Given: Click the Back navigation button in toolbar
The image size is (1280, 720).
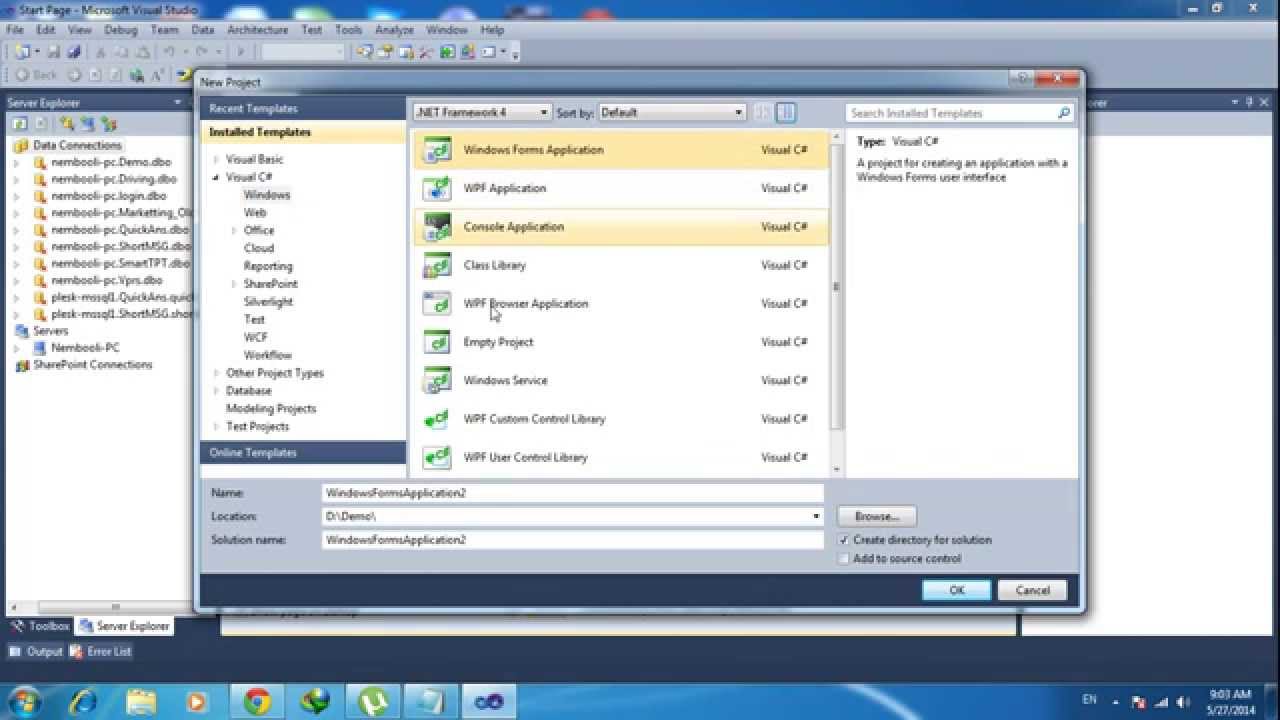Looking at the screenshot, I should [x=37, y=75].
